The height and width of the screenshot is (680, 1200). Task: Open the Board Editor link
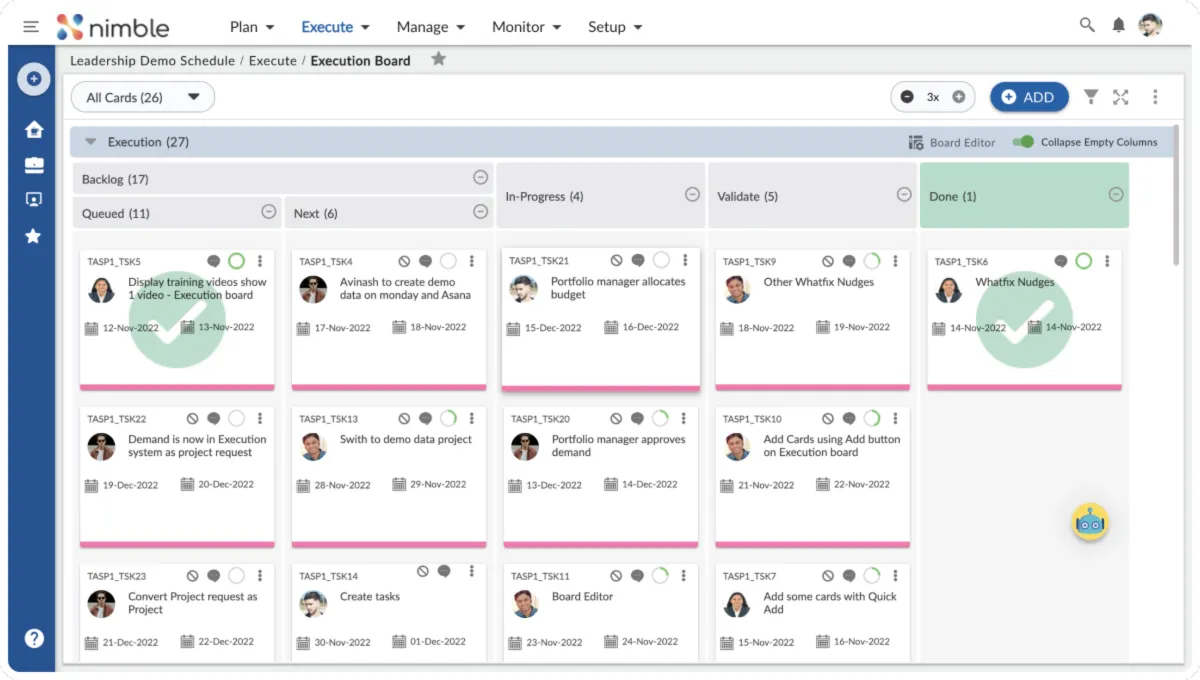coord(952,142)
